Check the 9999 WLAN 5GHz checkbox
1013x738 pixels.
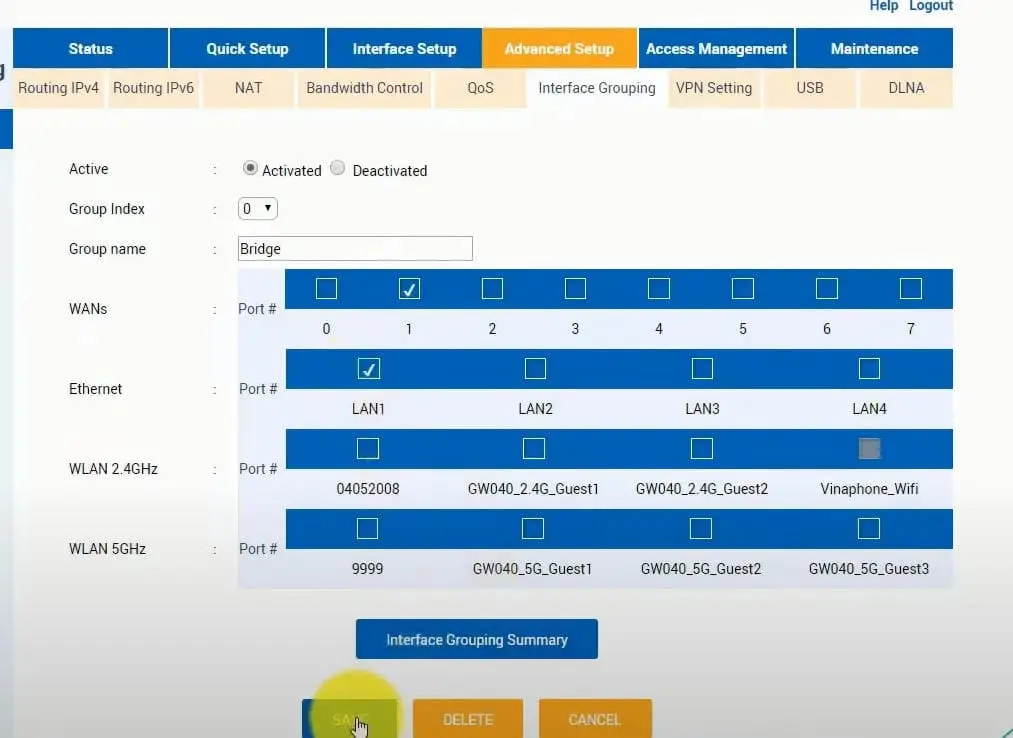(x=367, y=529)
